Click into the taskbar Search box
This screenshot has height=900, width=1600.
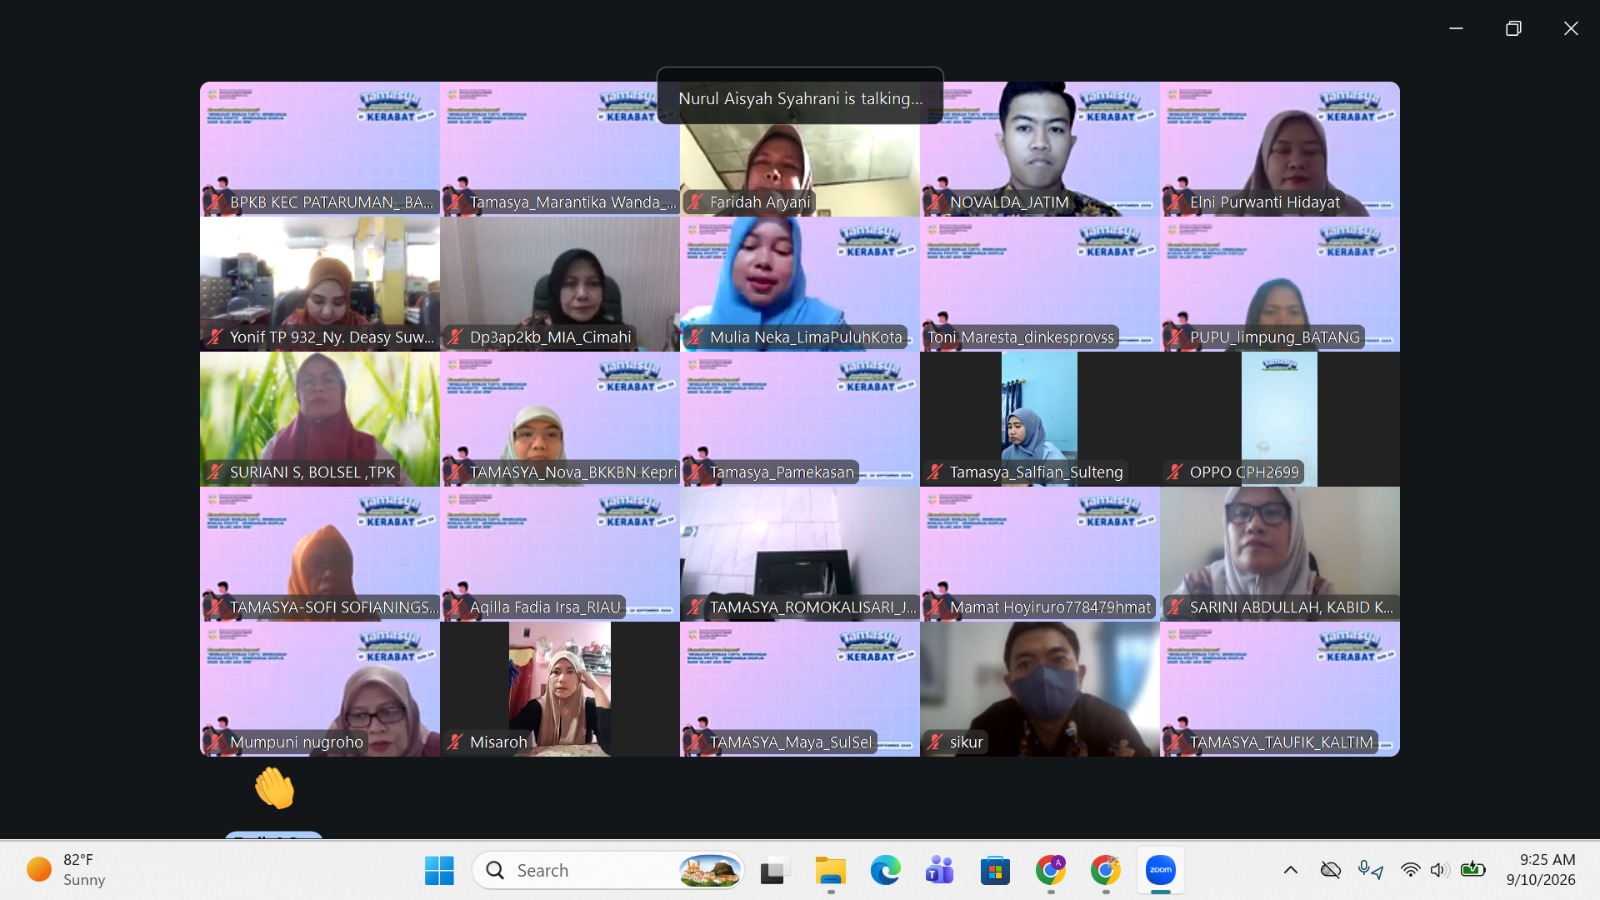pos(608,870)
